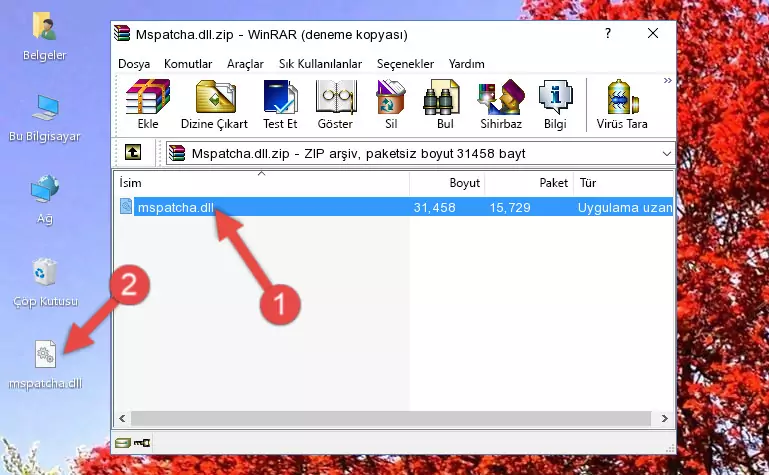
Task: Click the horizontal scrollbar track
Action: 391,418
